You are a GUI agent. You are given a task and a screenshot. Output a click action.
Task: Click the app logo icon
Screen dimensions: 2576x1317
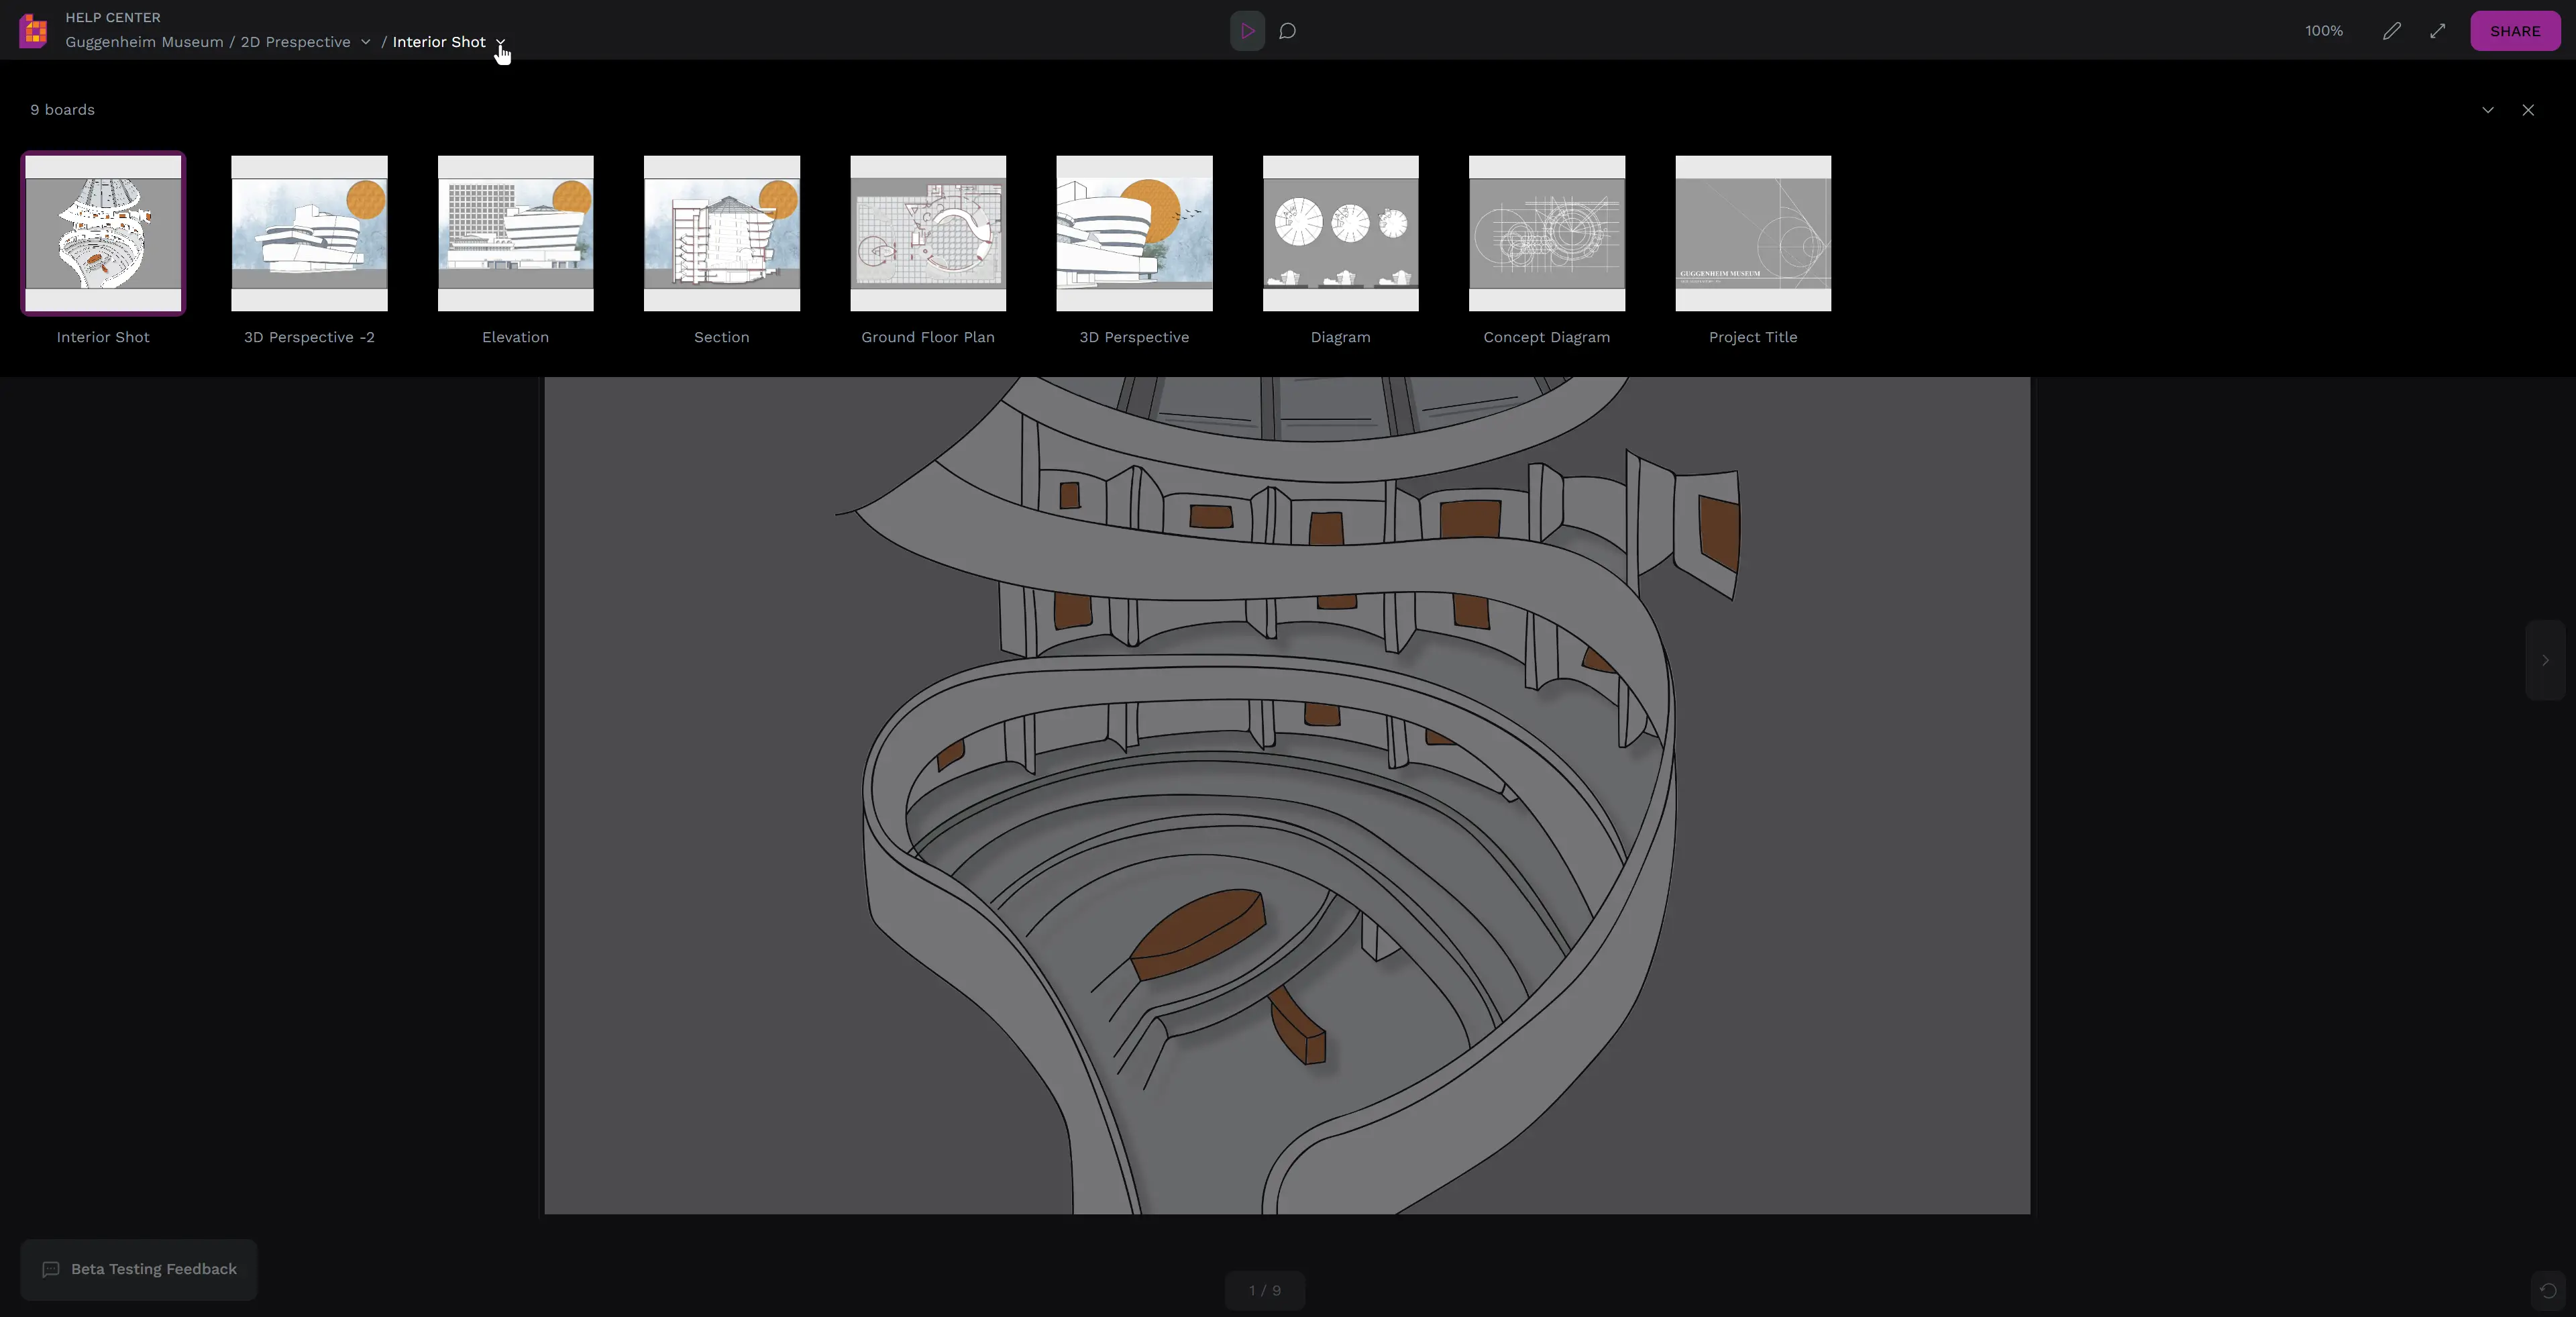(x=33, y=31)
